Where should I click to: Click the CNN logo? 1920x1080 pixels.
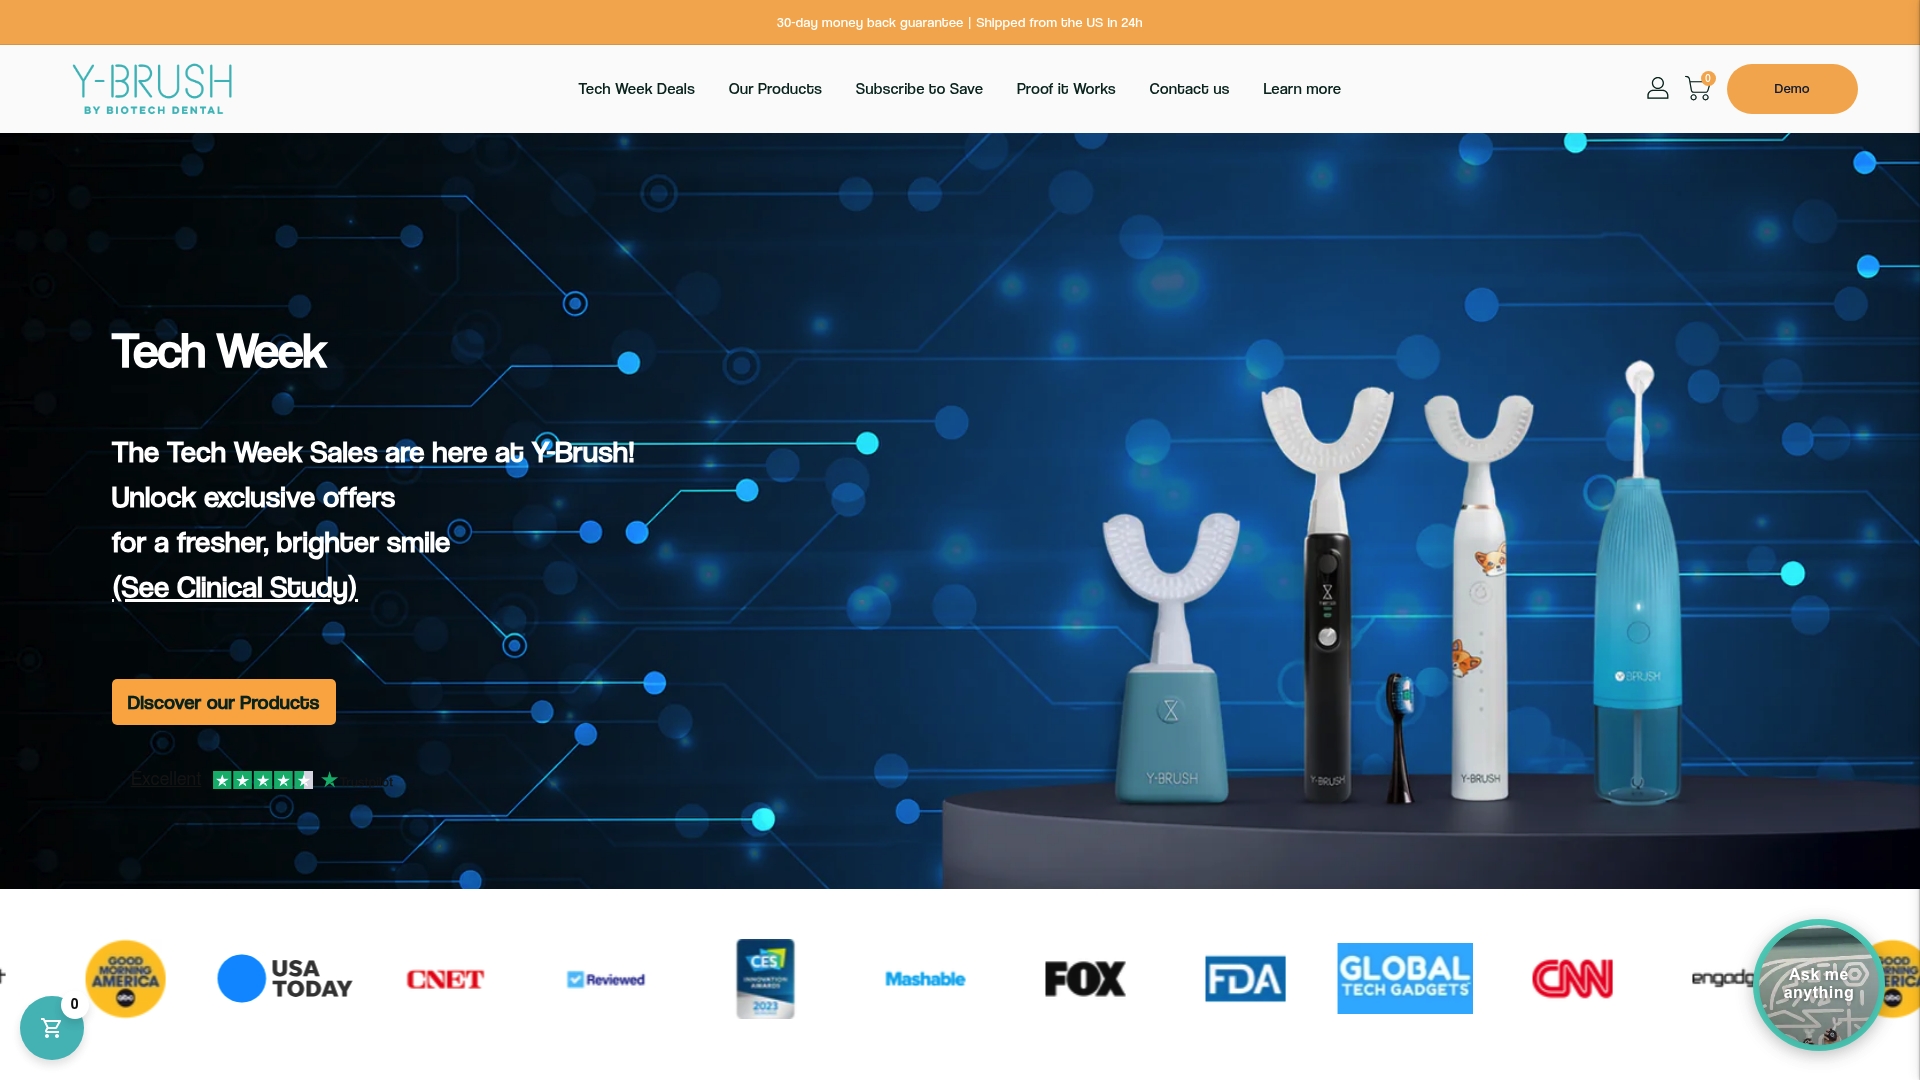[x=1572, y=979]
